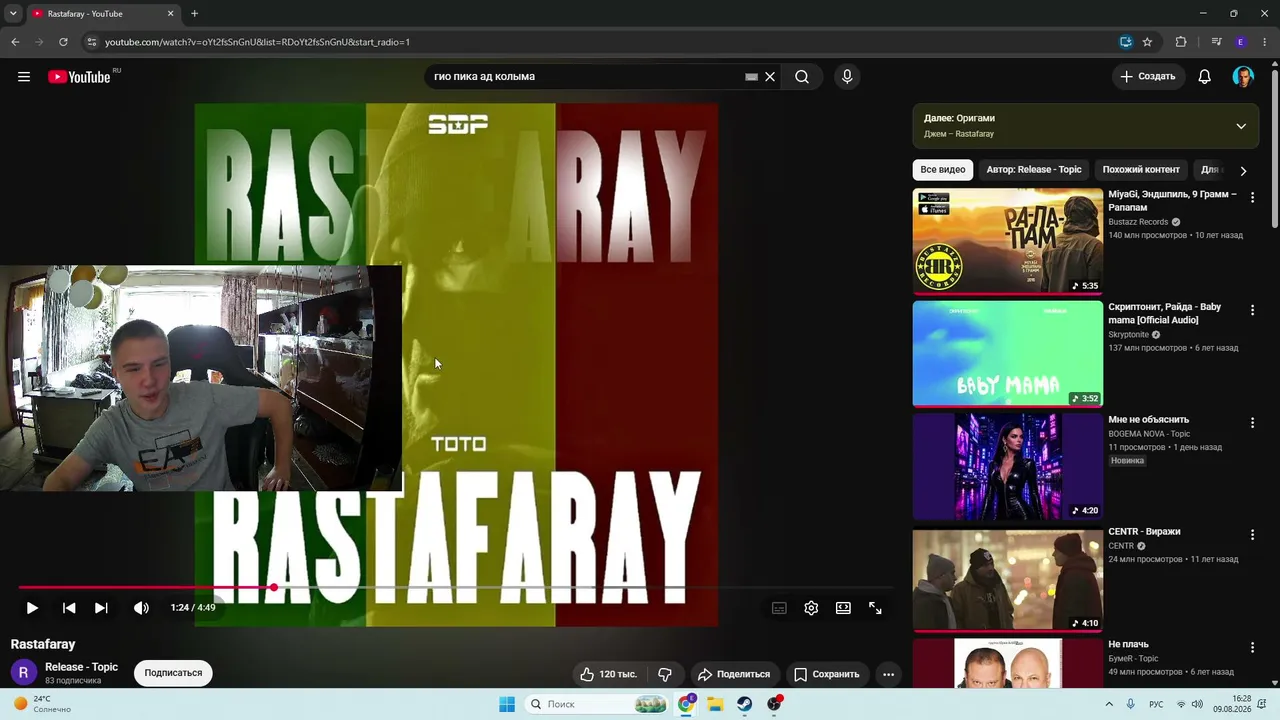
Task: Skip to the next video
Action: tap(101, 608)
